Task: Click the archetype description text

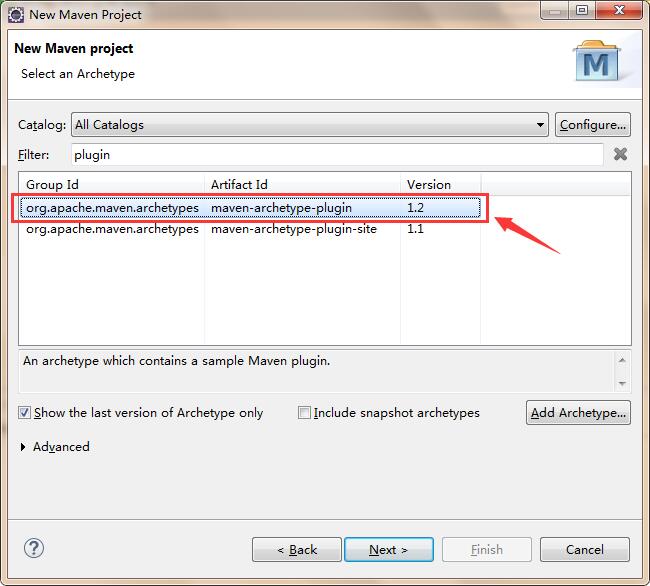Action: coord(176,361)
